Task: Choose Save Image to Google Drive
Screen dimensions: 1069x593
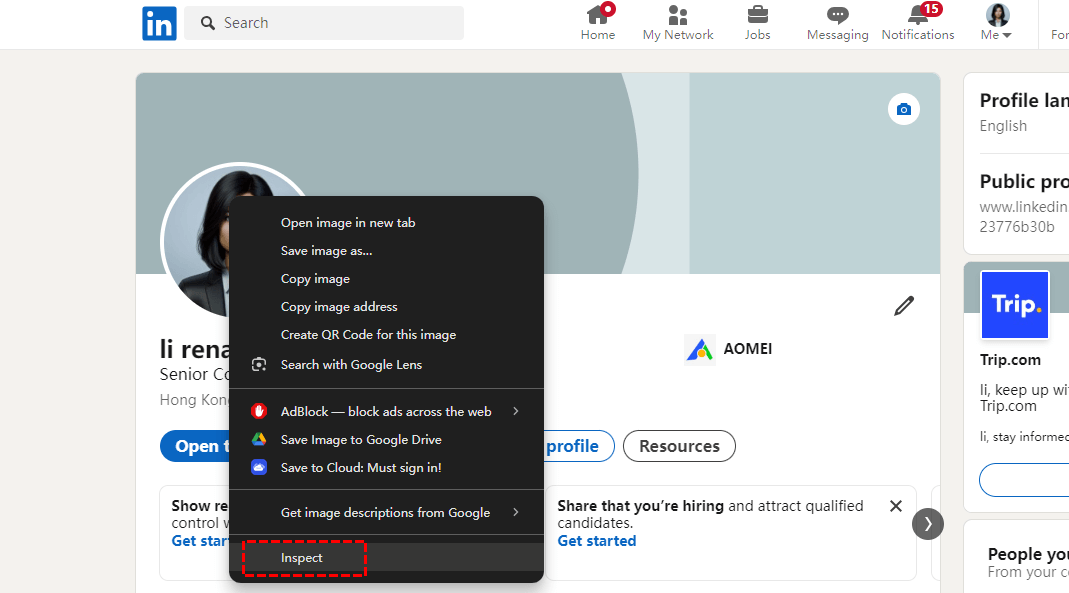Action: (386, 440)
